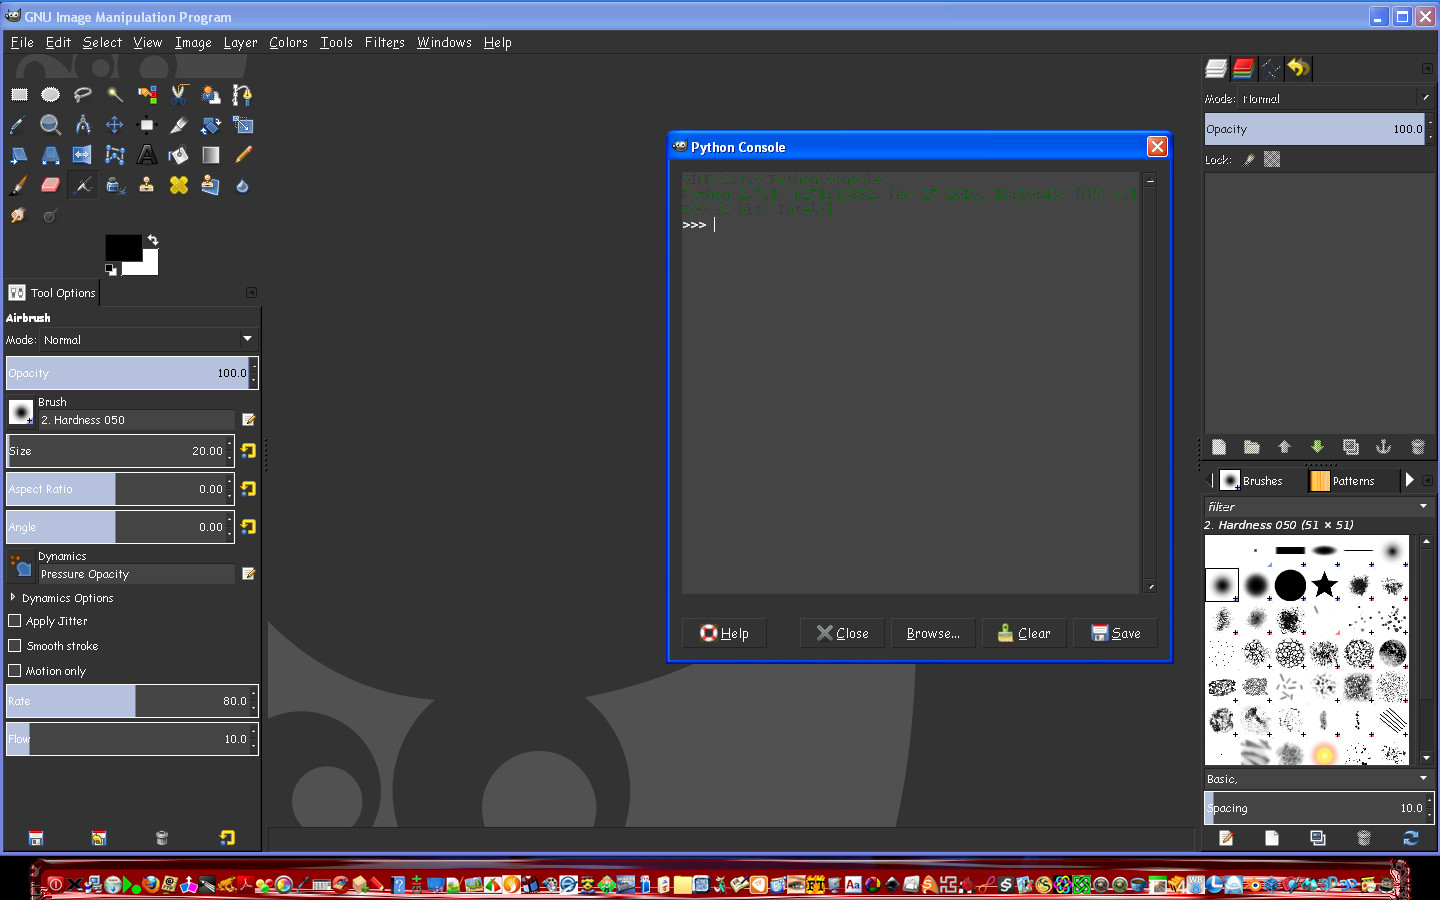Activate the Color Picker eyedropper tool

[x=19, y=125]
